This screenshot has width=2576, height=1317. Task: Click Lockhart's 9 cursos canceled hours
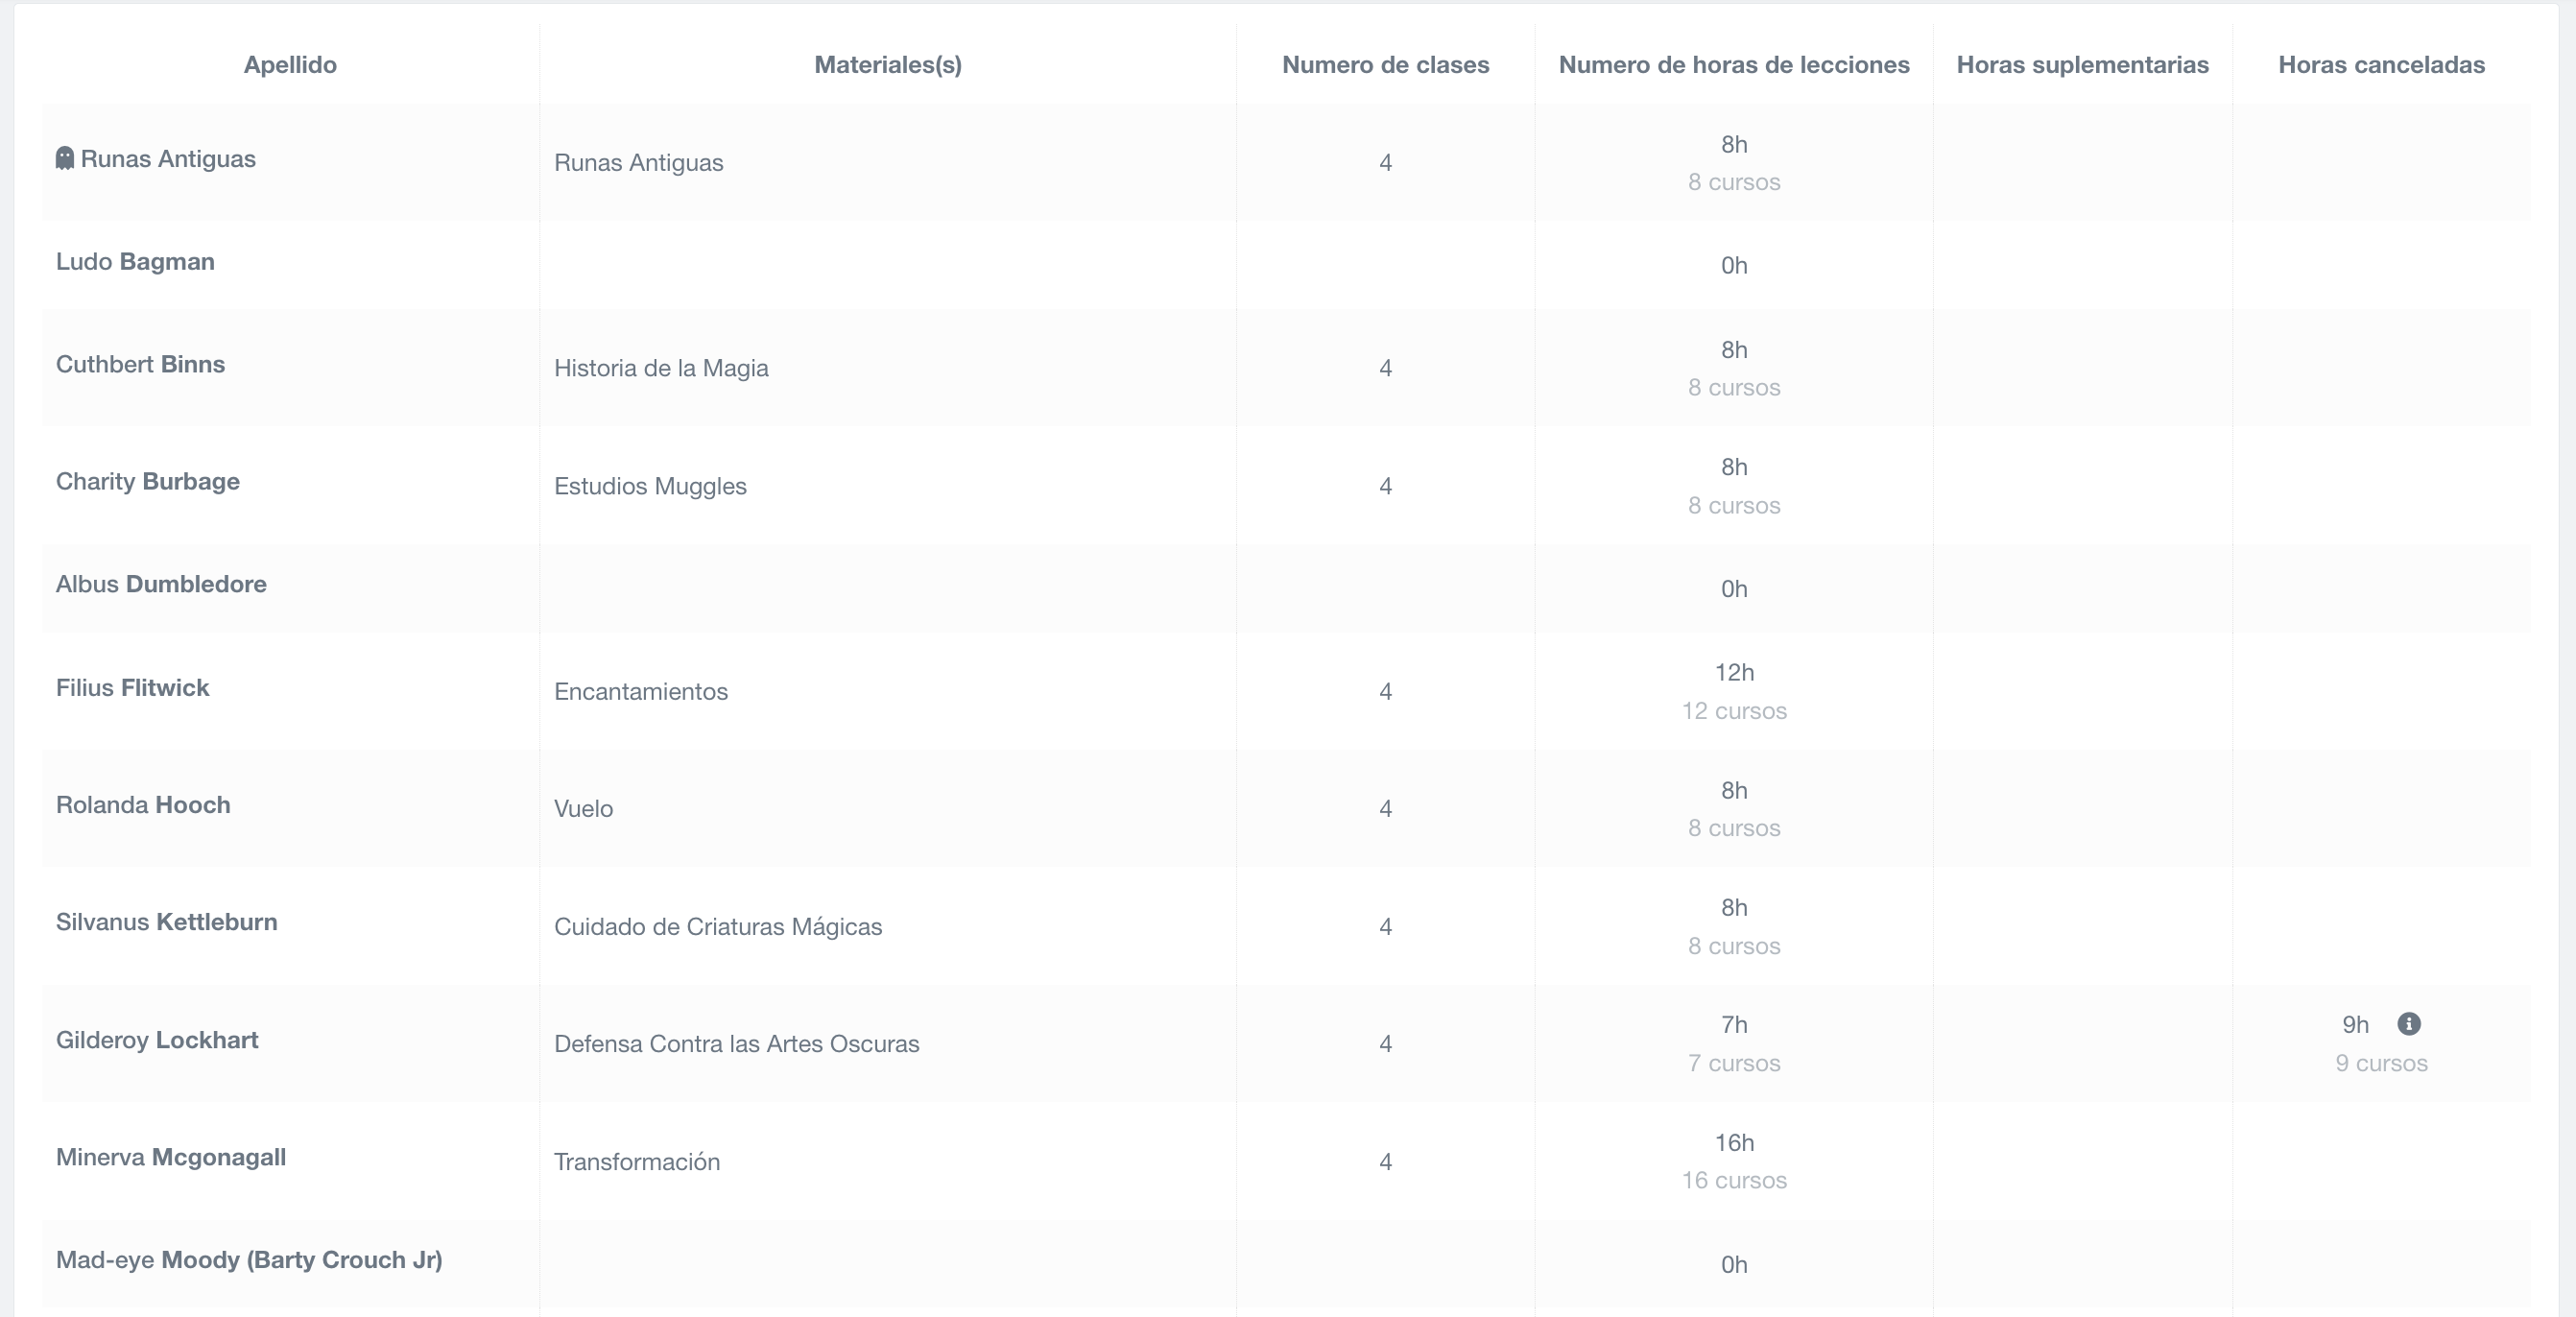(x=2381, y=1063)
